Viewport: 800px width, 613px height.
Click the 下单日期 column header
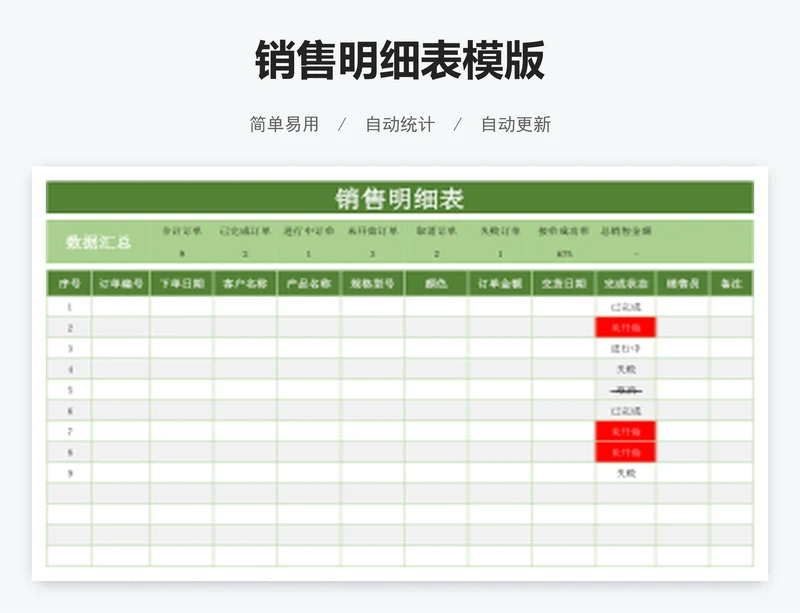point(182,283)
